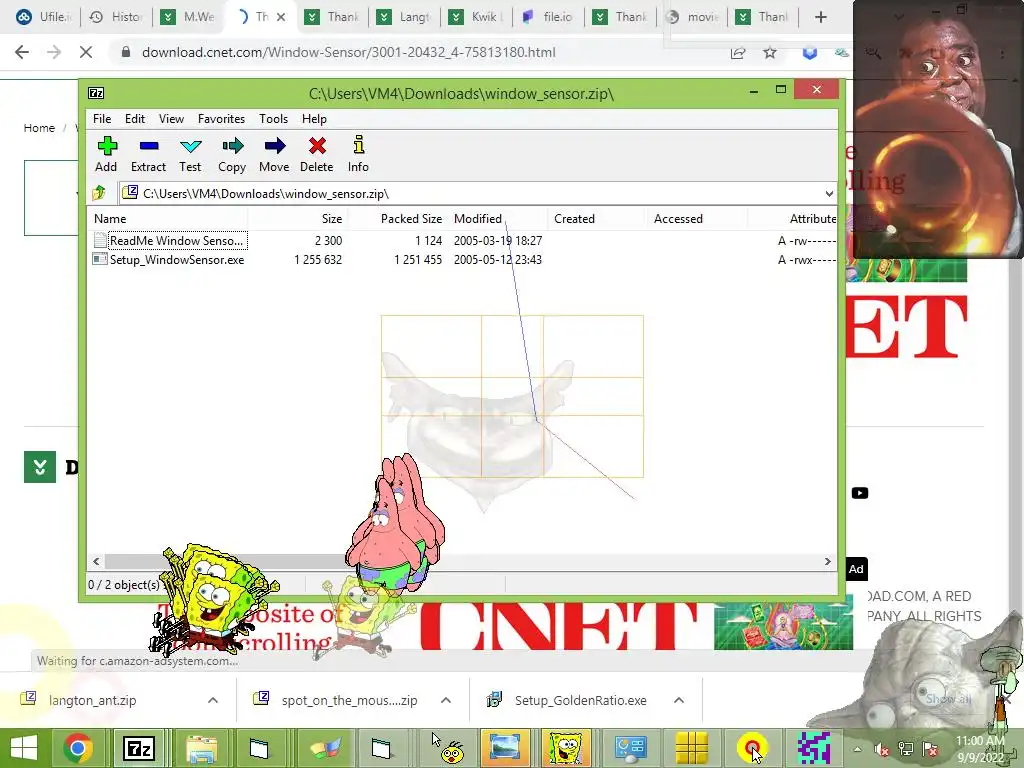1024x768 pixels.
Task: Click the yellow grid icon in taskbar
Action: pos(692,748)
